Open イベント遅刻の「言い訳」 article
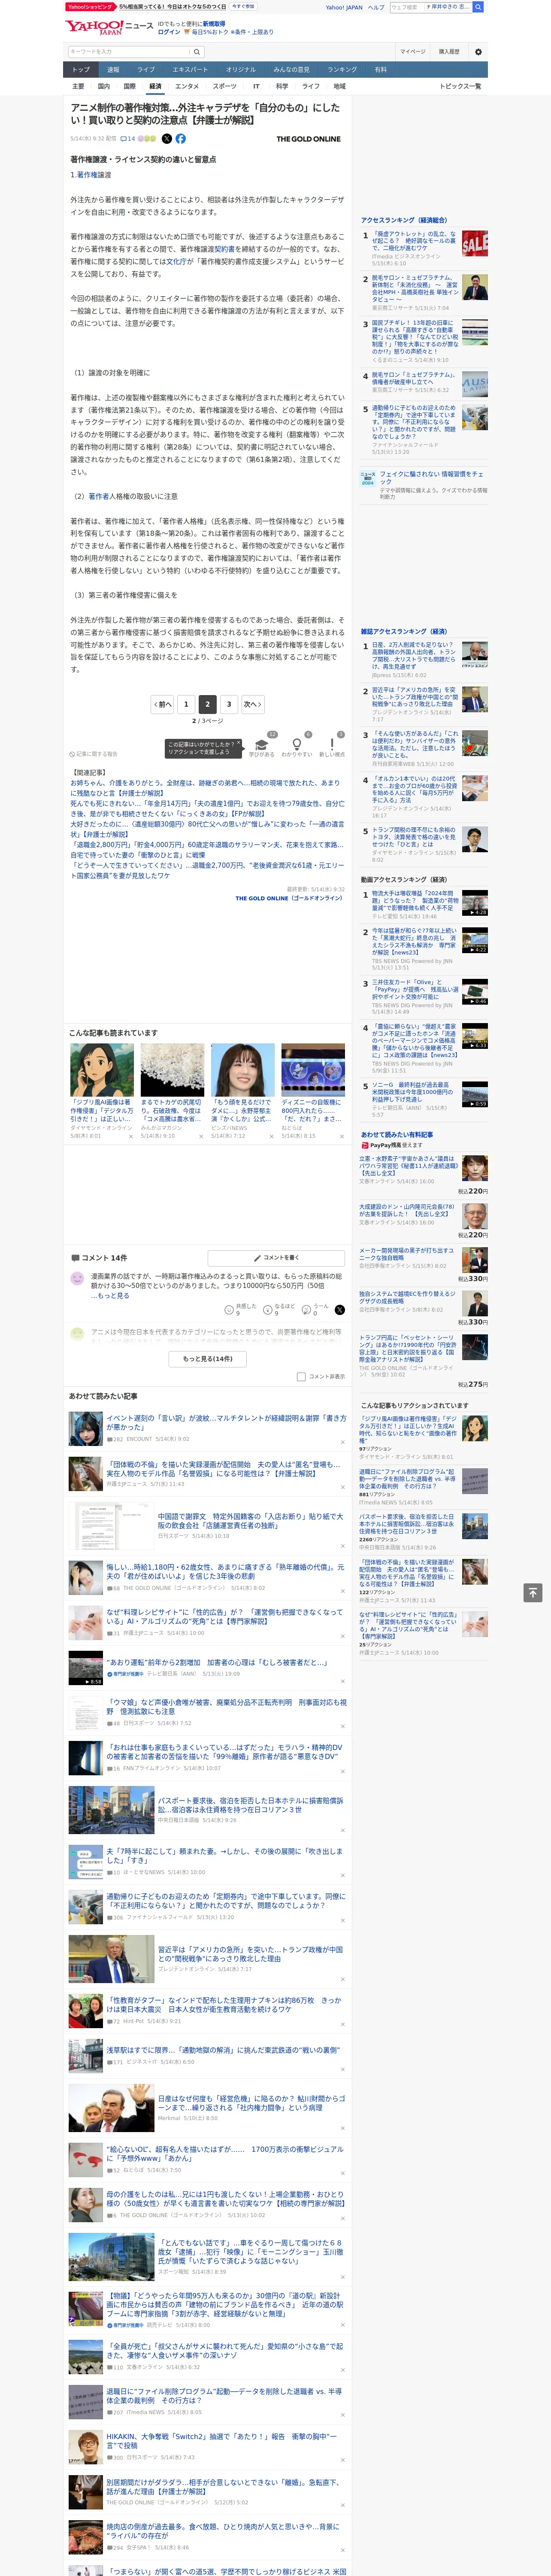Viewport: 551px width, 2576px height. point(226,1422)
